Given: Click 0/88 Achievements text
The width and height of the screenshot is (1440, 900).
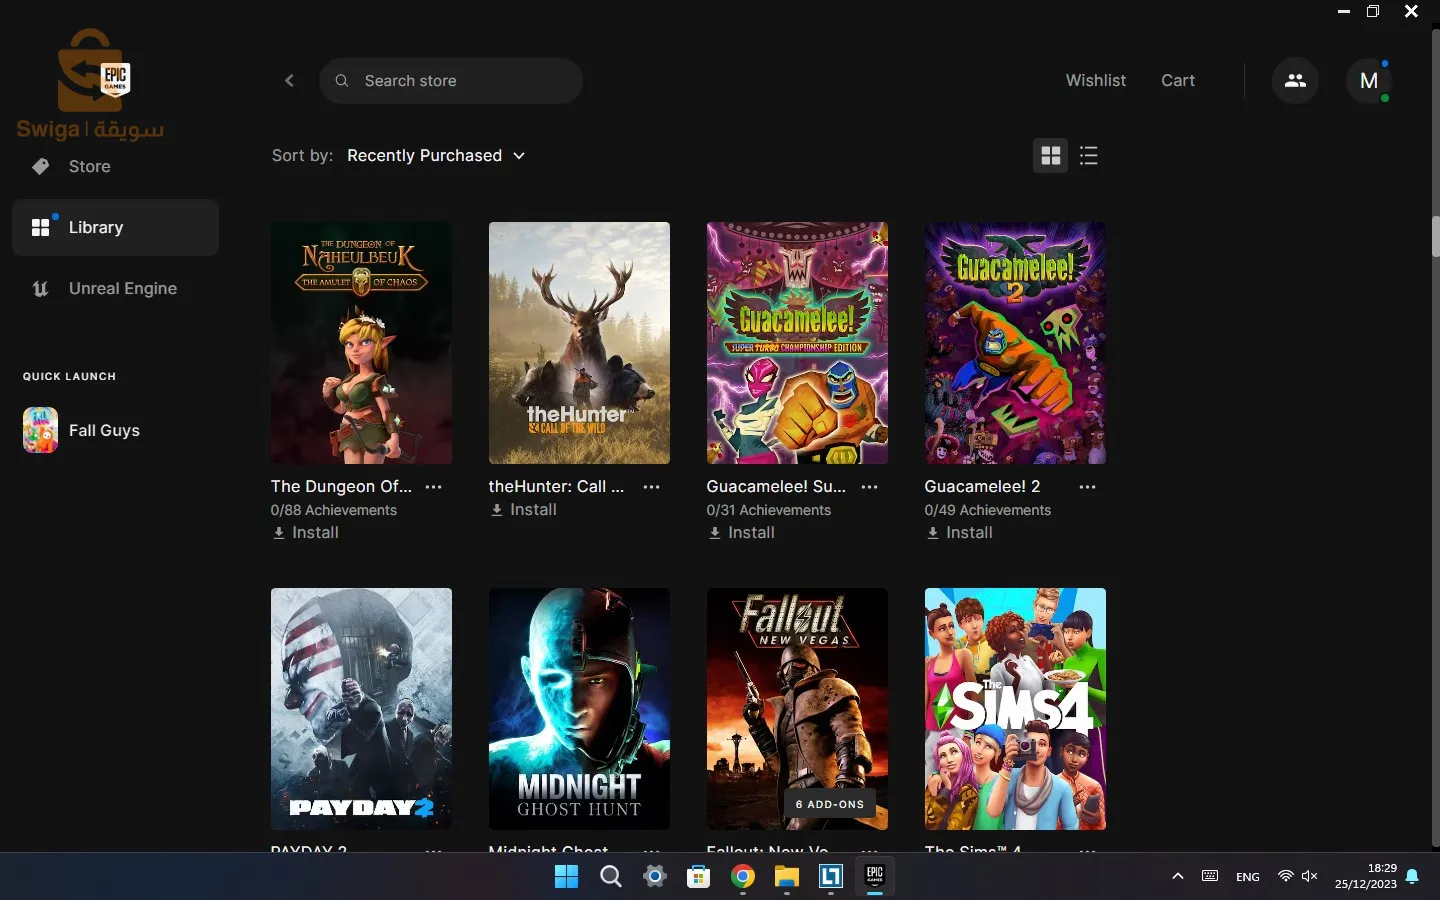Looking at the screenshot, I should pyautogui.click(x=334, y=510).
